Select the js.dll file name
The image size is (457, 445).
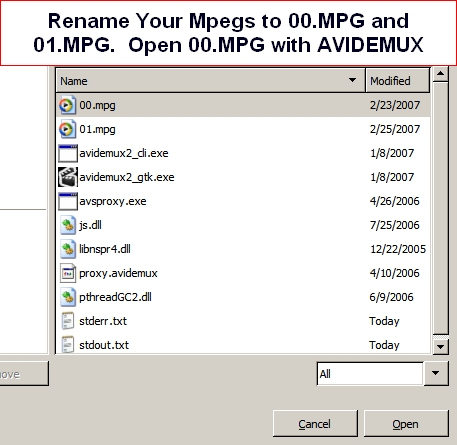coord(90,225)
